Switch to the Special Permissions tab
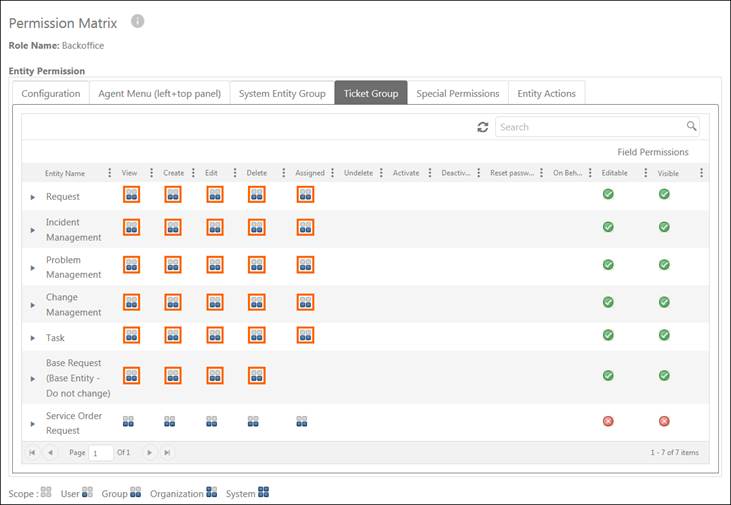The image size is (731, 505). click(457, 94)
